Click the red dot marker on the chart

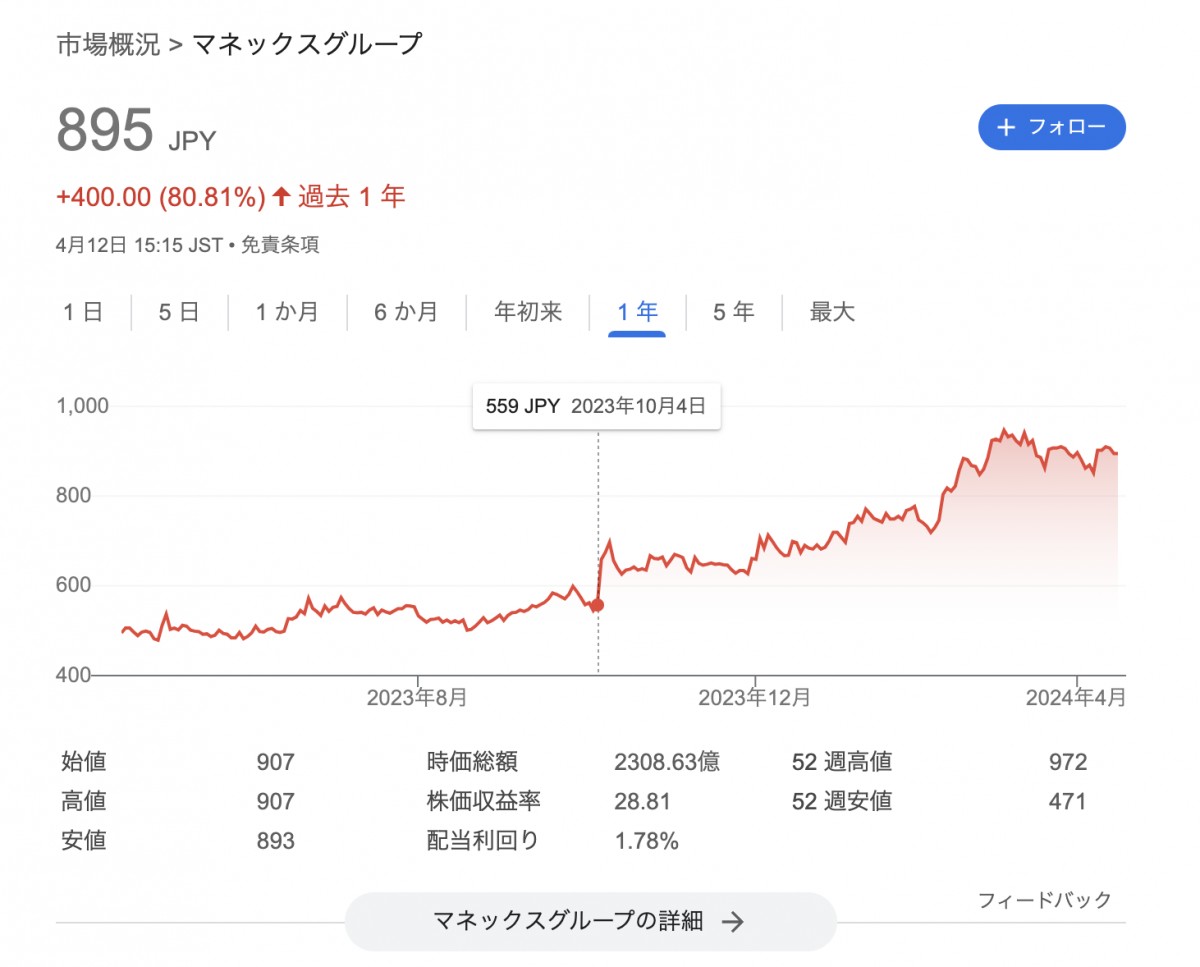coord(597,604)
